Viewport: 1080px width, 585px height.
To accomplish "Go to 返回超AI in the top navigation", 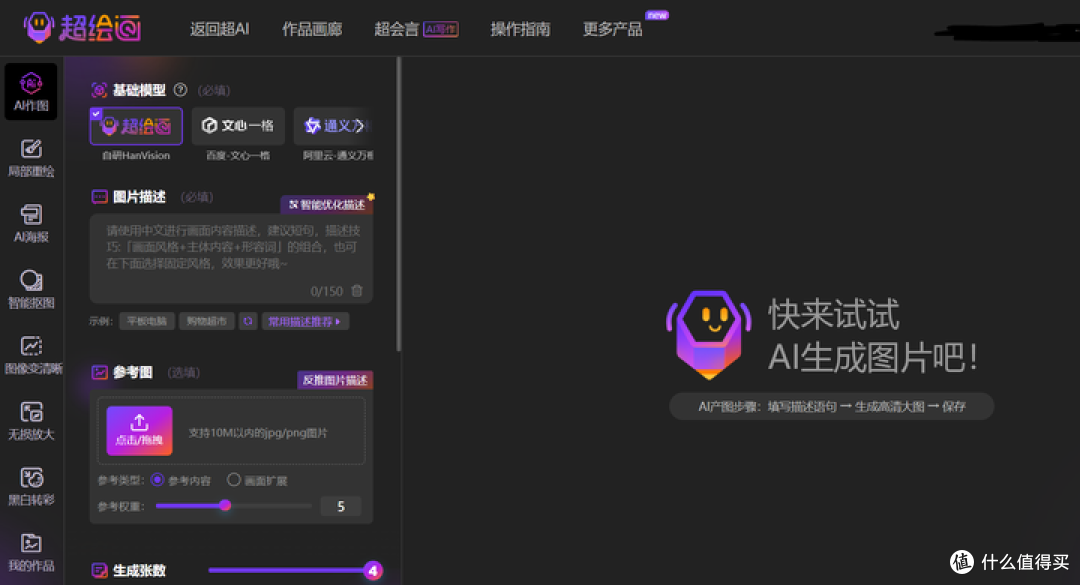I will click(220, 29).
